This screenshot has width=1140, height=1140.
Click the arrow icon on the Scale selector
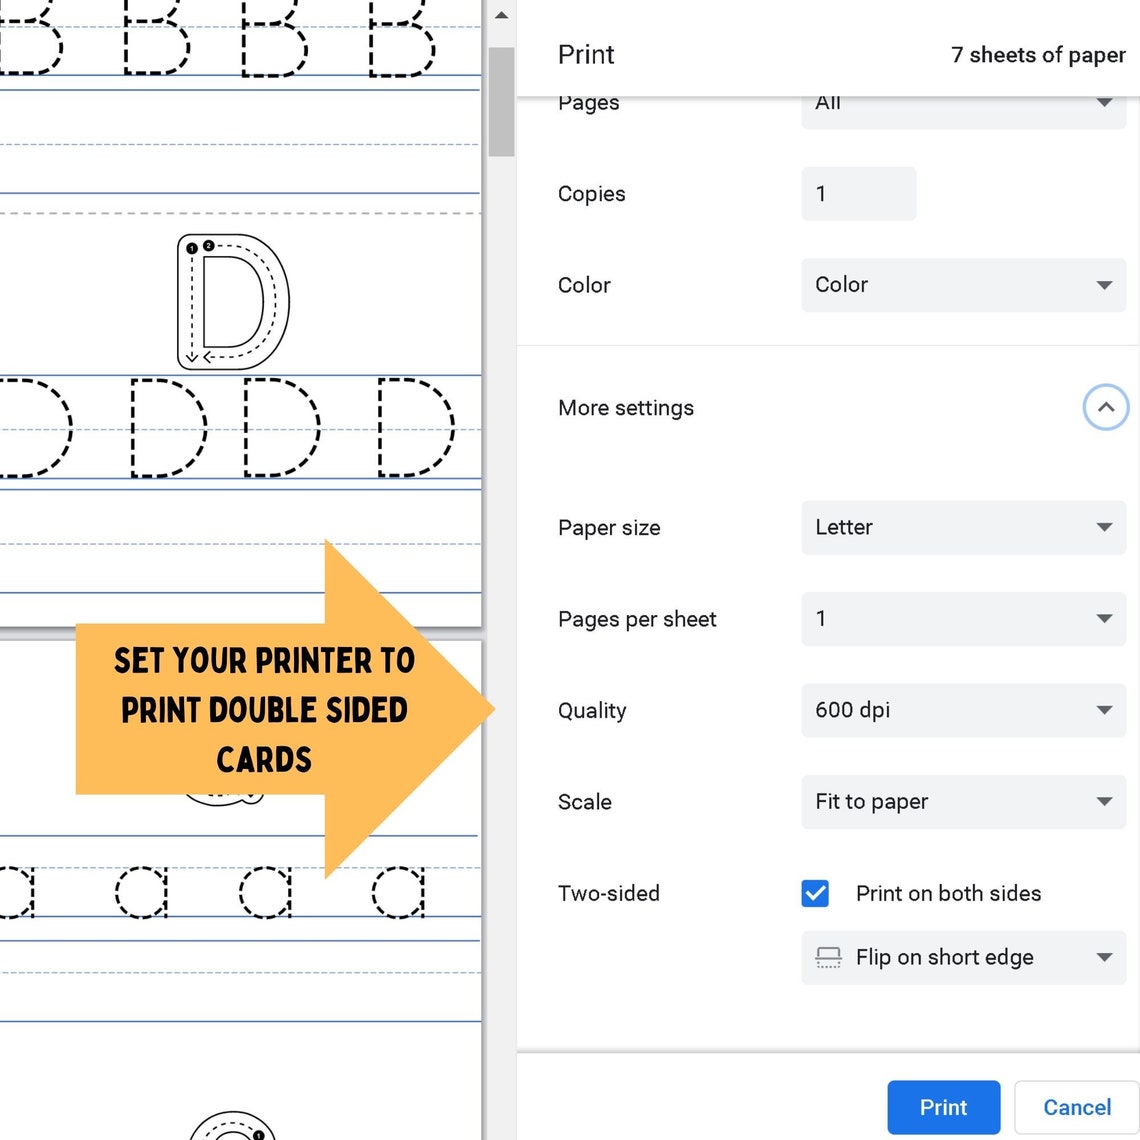[x=1104, y=801]
